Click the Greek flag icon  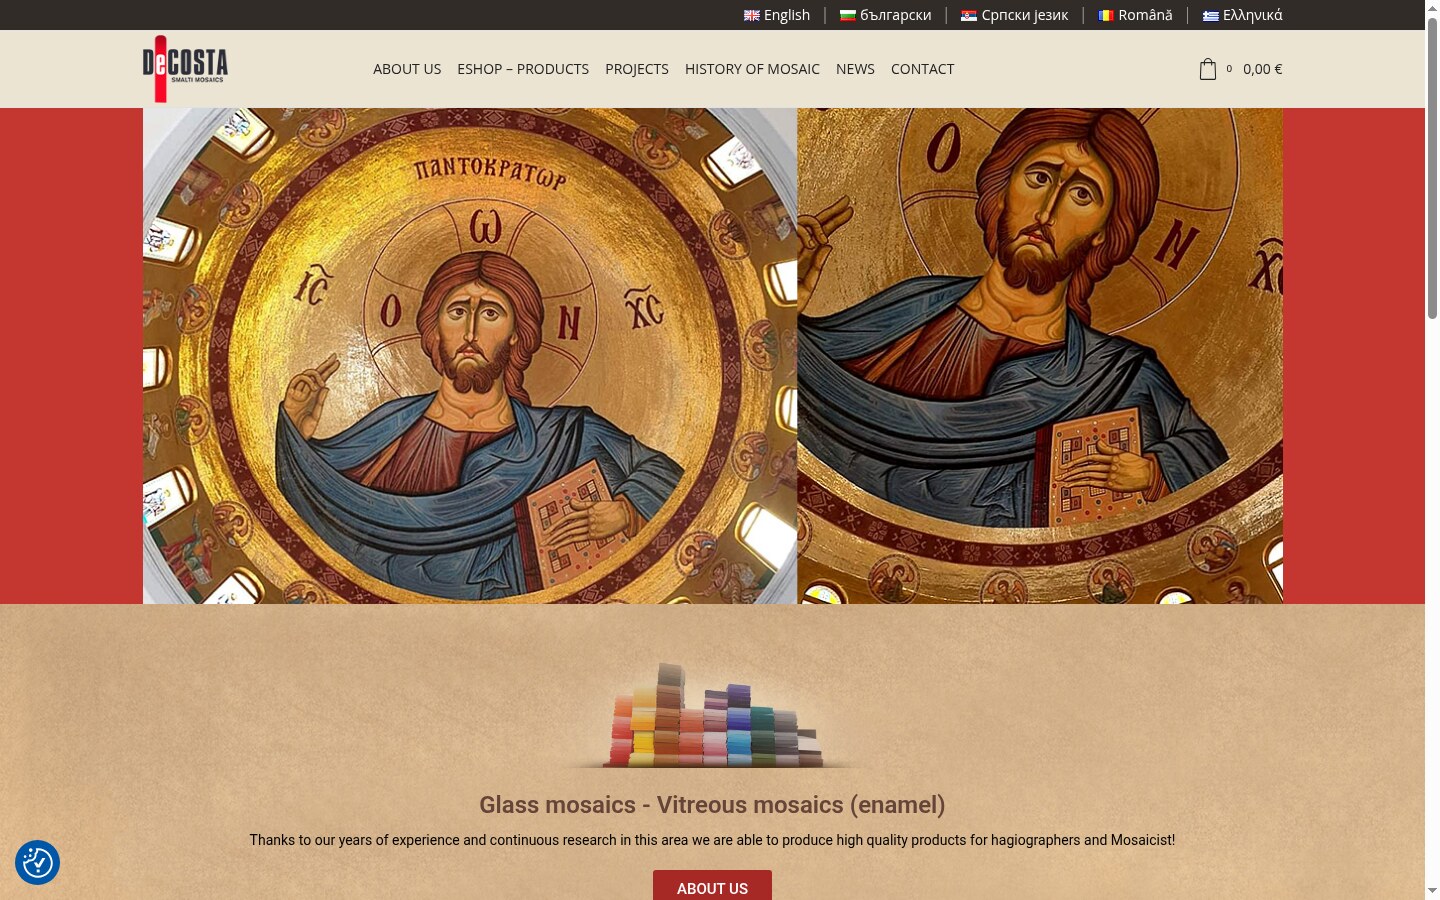1211,15
